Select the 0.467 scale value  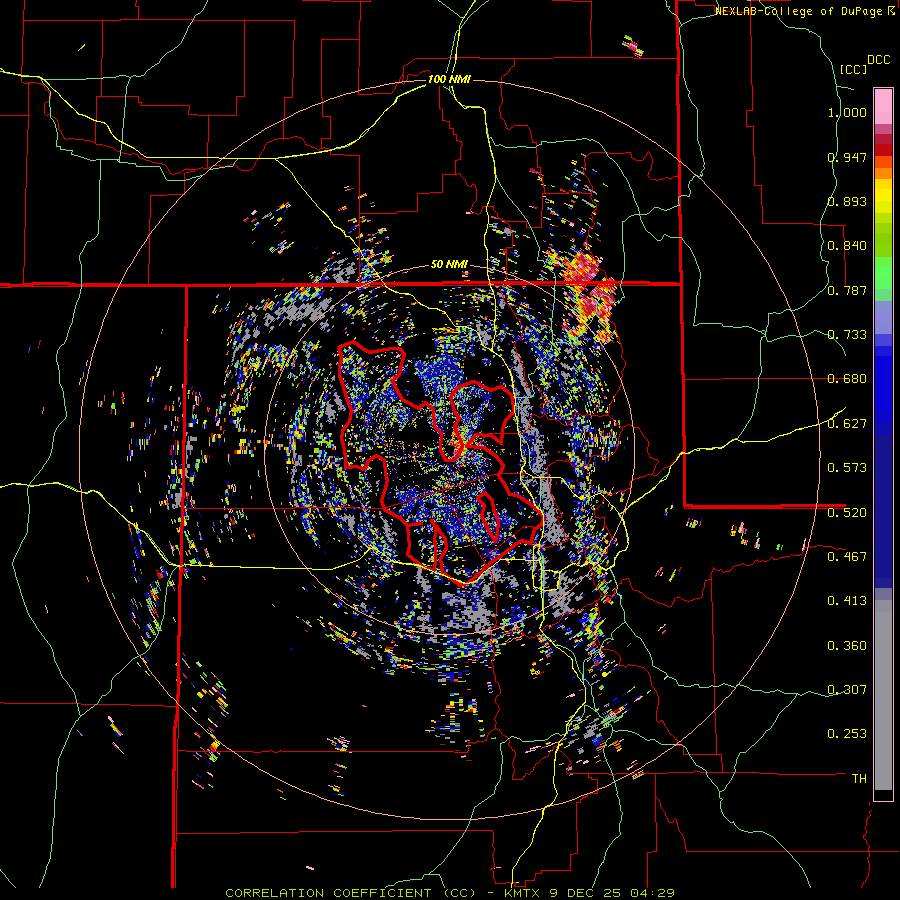(x=847, y=557)
